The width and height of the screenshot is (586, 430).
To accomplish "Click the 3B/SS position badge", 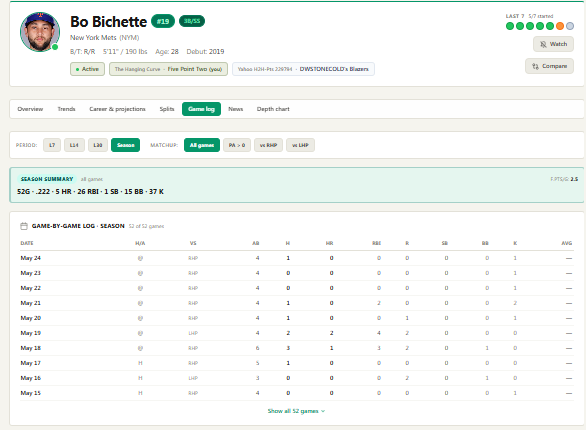I will [x=192, y=21].
